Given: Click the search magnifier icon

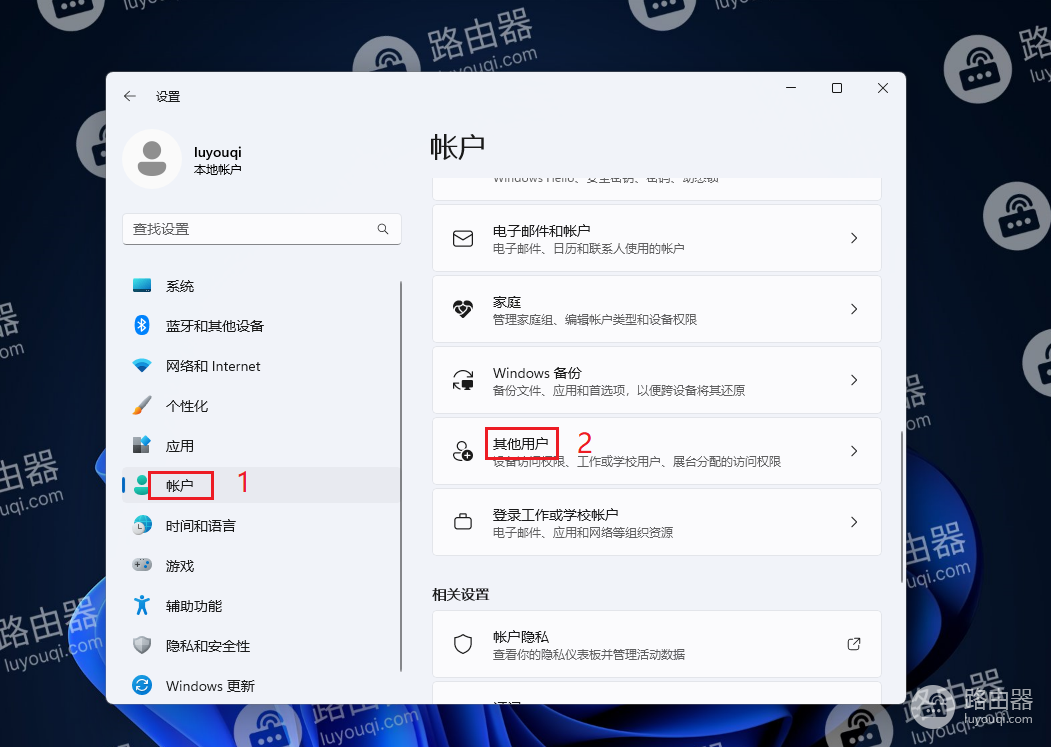Looking at the screenshot, I should tap(383, 229).
